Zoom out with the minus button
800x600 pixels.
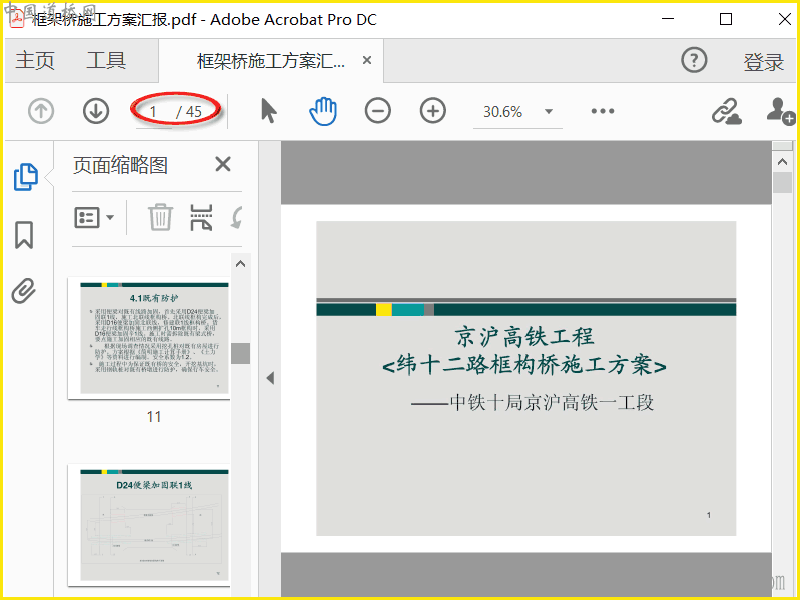click(378, 111)
